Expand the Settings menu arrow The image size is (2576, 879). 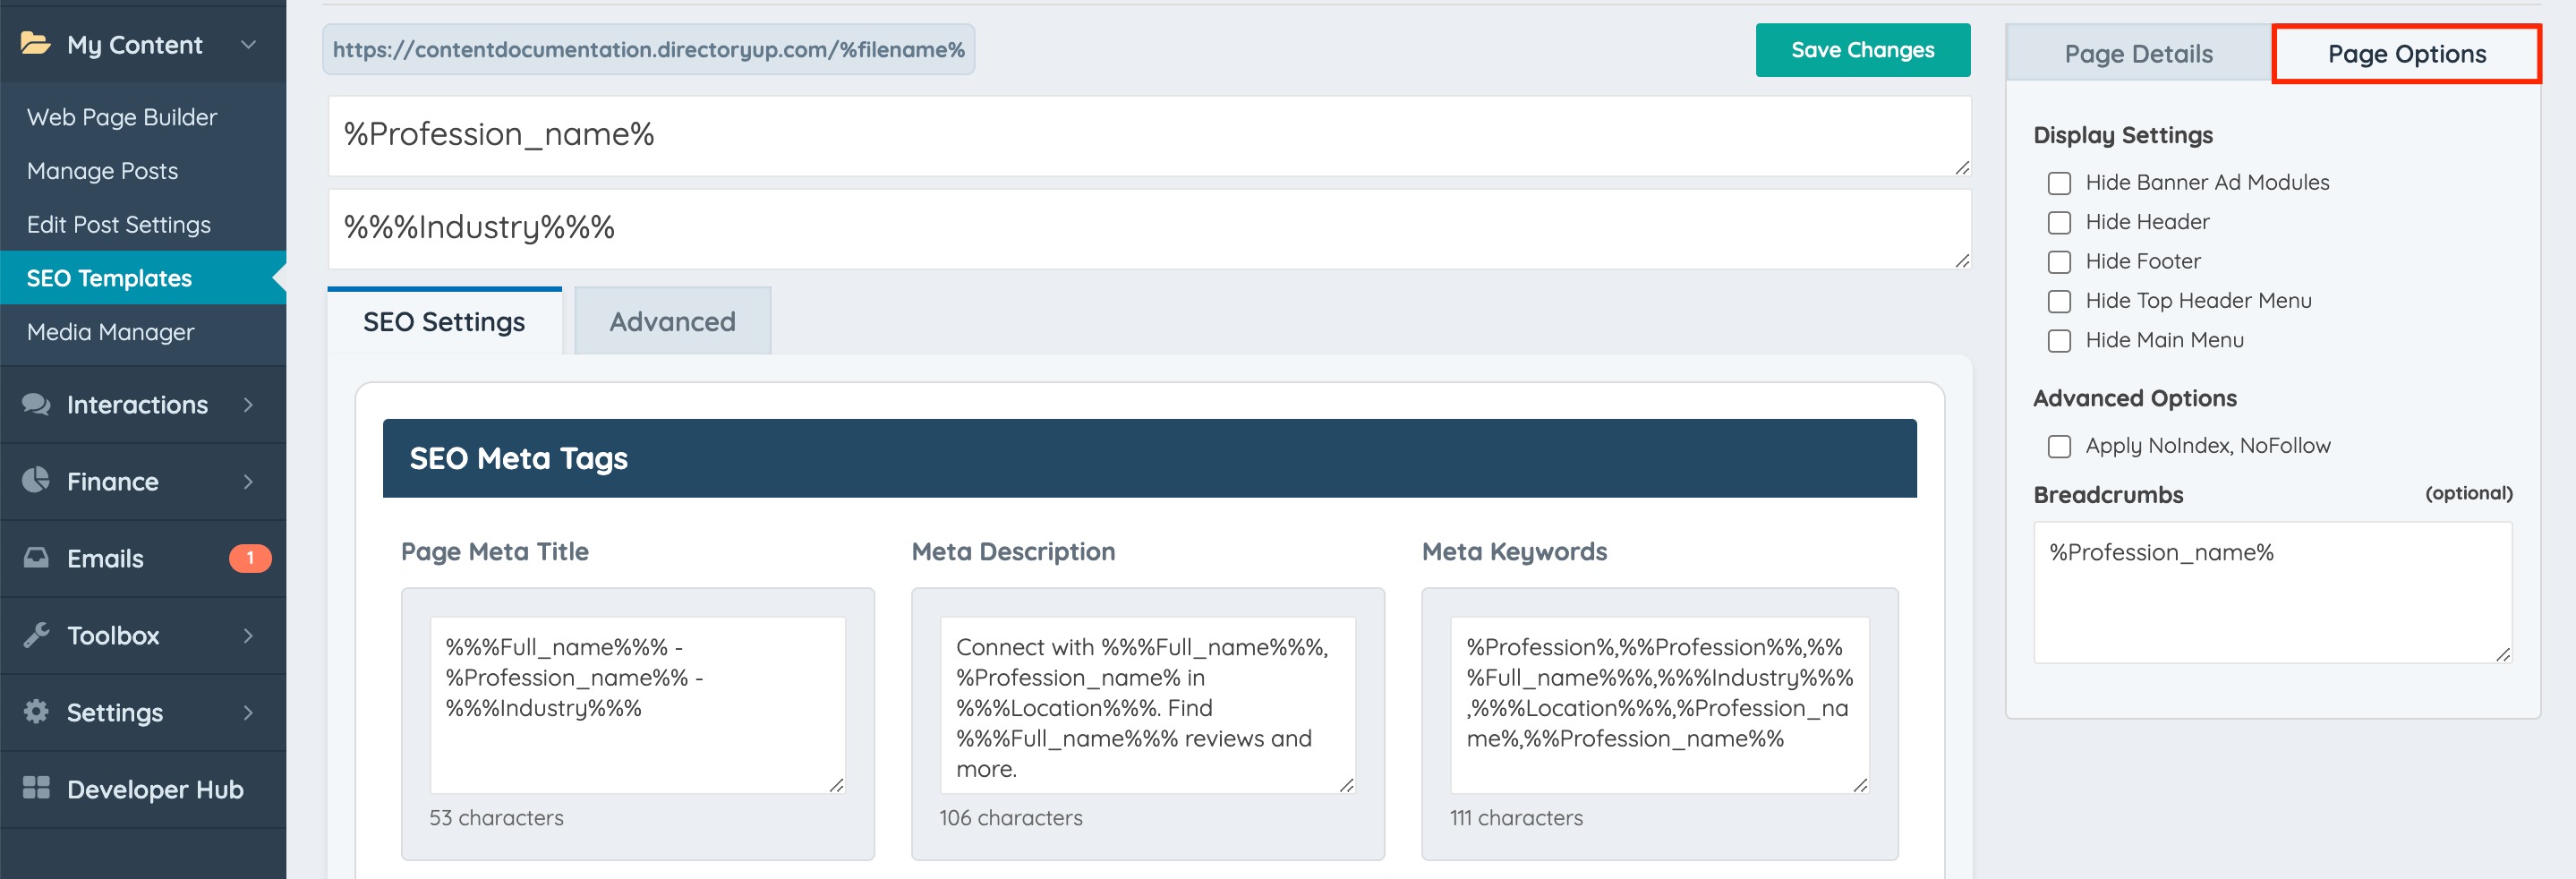249,712
